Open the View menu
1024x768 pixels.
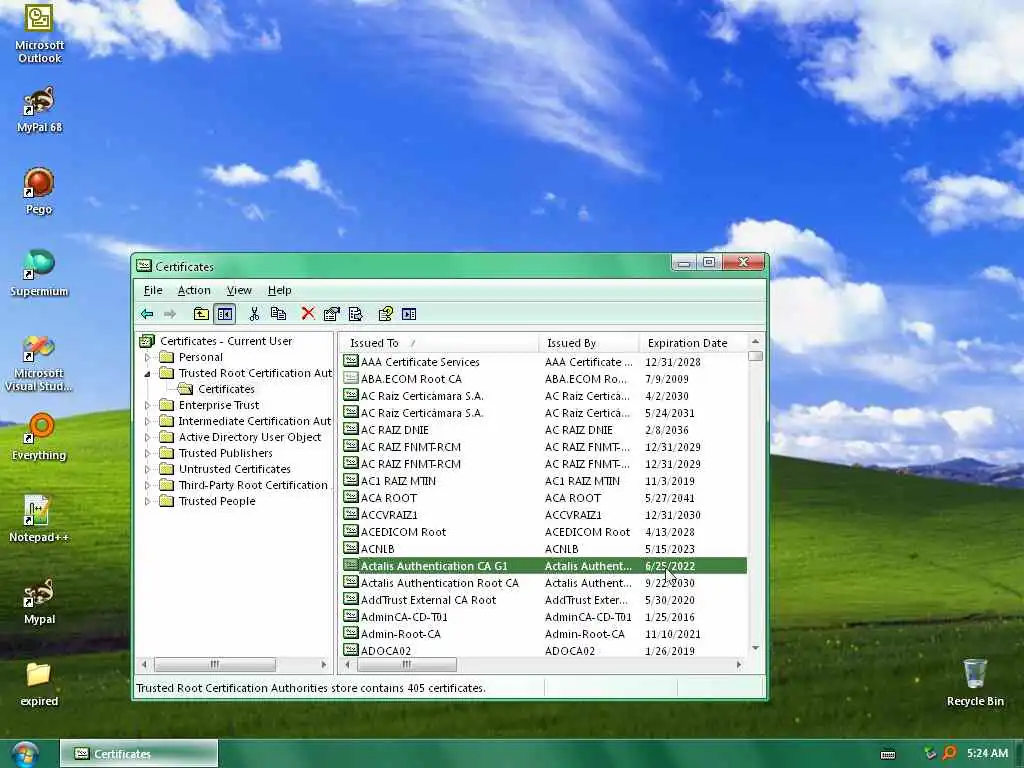[x=239, y=290]
